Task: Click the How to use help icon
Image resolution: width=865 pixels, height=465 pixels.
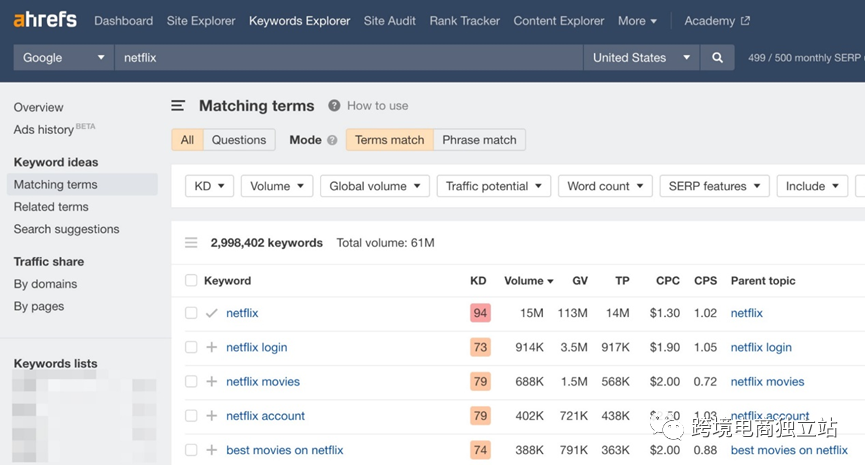Action: tap(334, 105)
